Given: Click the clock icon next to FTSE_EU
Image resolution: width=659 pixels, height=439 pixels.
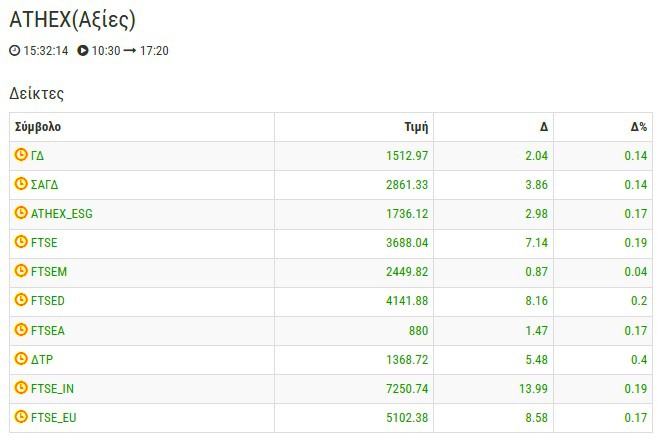Looking at the screenshot, I should click(21, 417).
